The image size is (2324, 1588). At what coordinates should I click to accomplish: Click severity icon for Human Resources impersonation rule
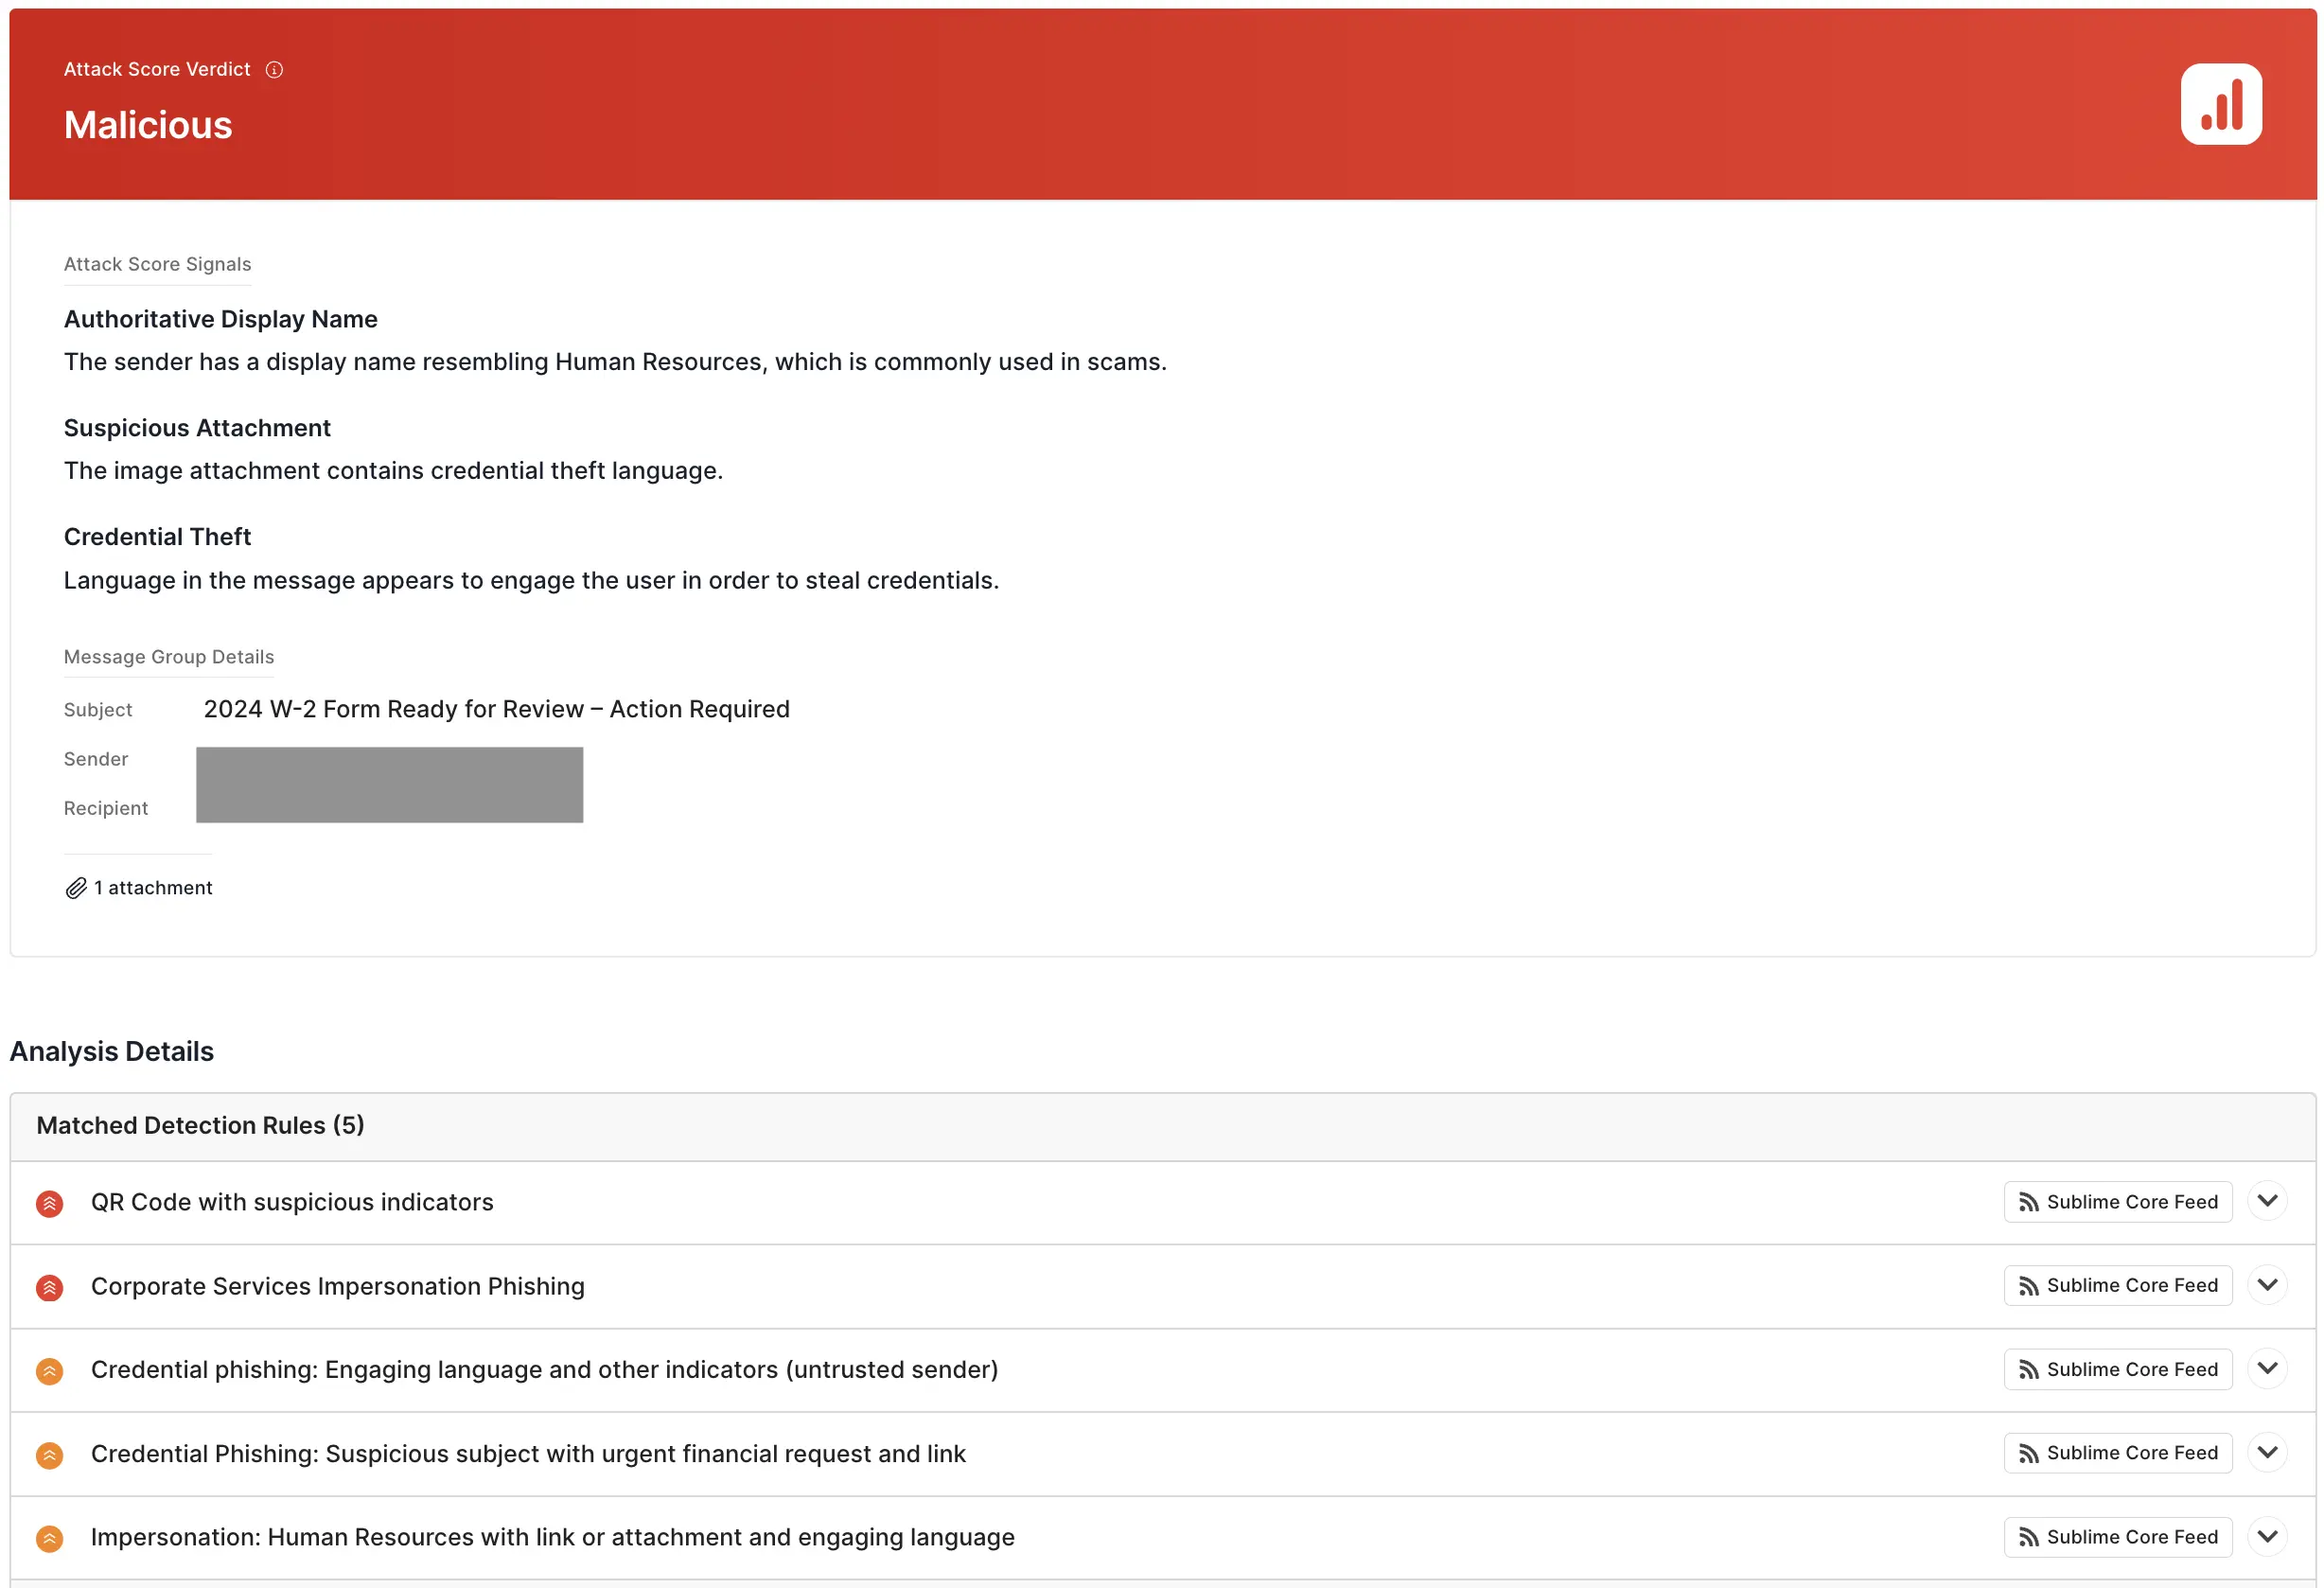pyautogui.click(x=49, y=1538)
